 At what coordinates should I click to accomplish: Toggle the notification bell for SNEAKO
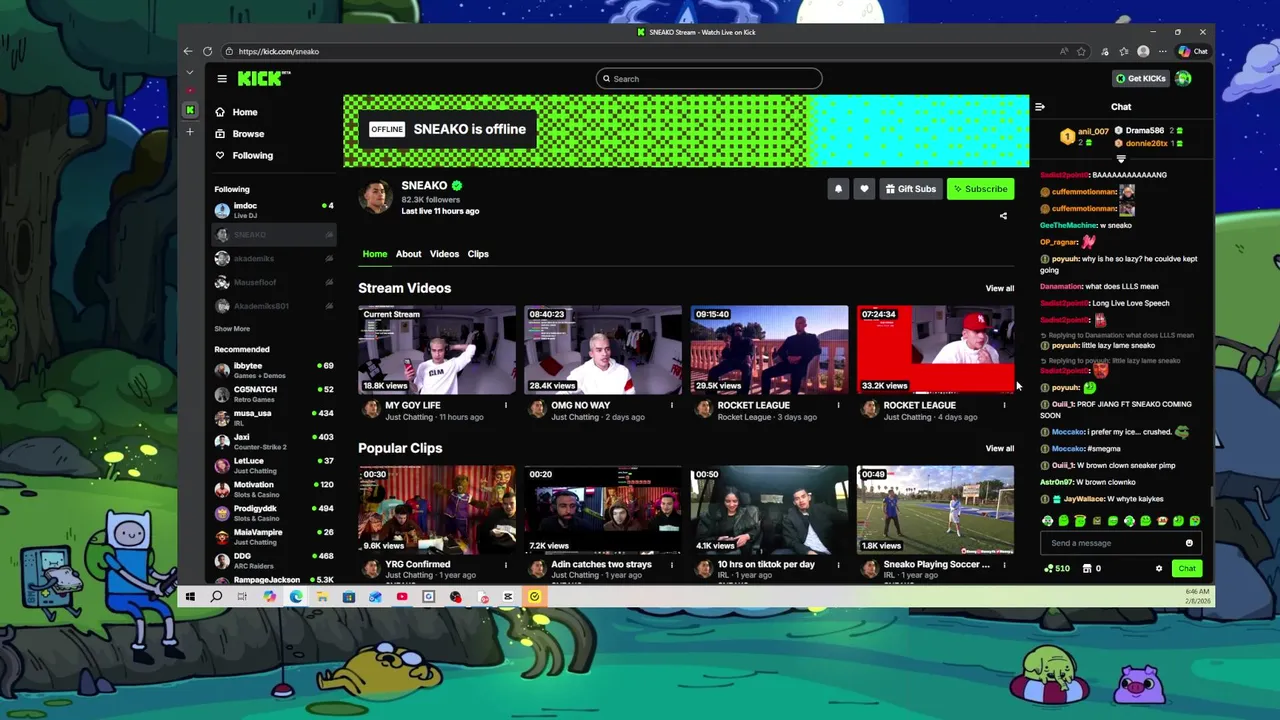[x=838, y=189]
